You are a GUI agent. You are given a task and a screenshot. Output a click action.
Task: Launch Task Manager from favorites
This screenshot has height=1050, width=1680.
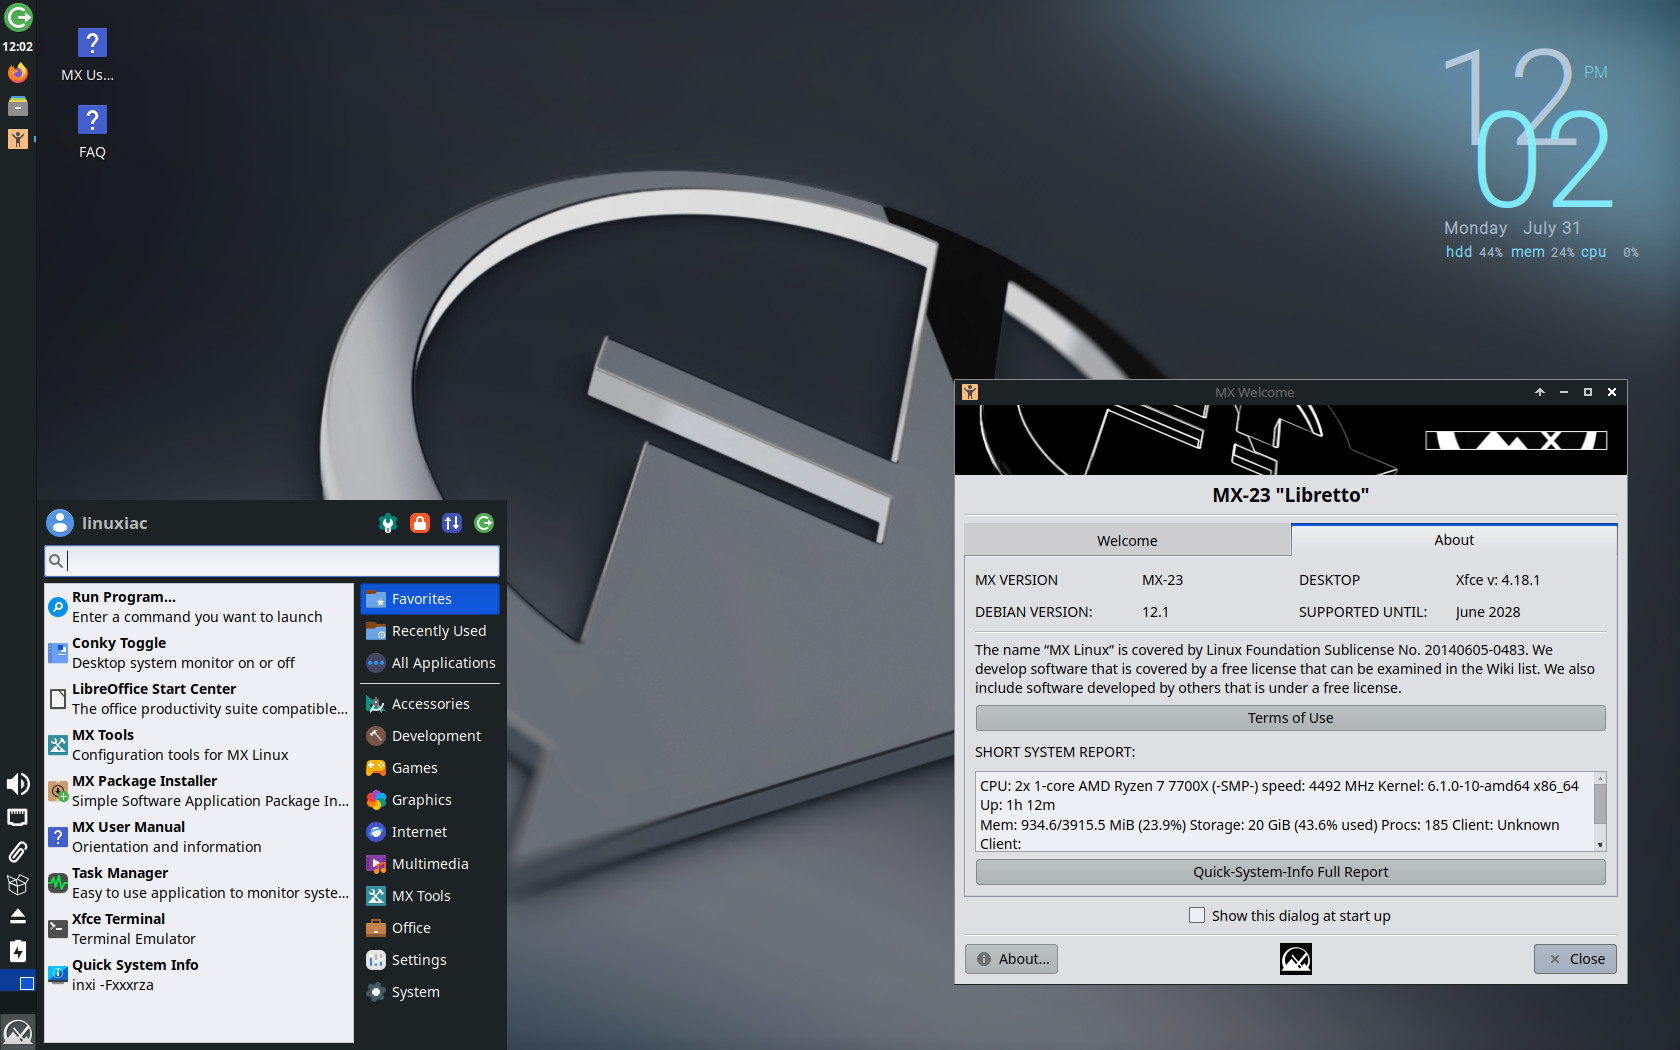point(199,883)
